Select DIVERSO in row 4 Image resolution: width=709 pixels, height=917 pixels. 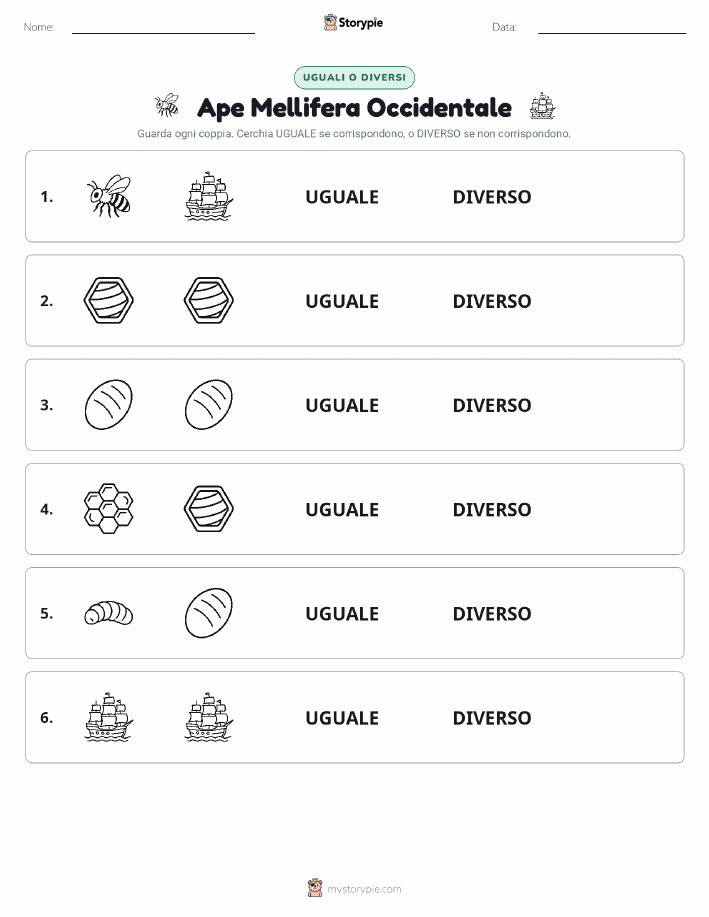click(x=492, y=509)
